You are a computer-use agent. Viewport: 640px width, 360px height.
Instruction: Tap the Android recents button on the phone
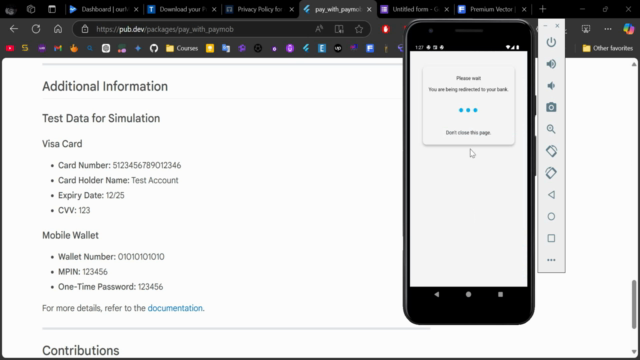tap(500, 294)
